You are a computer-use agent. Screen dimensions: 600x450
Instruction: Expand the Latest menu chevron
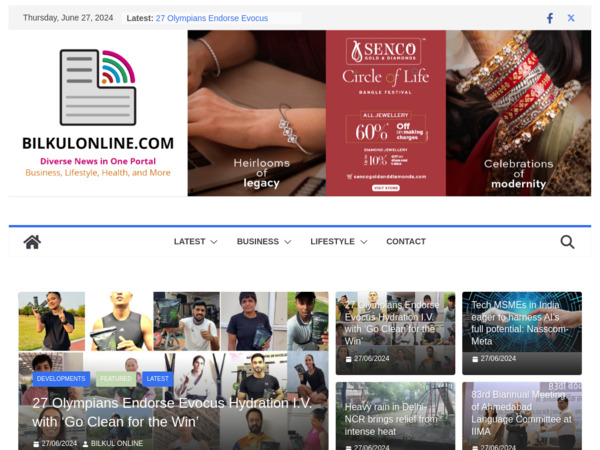coord(214,242)
